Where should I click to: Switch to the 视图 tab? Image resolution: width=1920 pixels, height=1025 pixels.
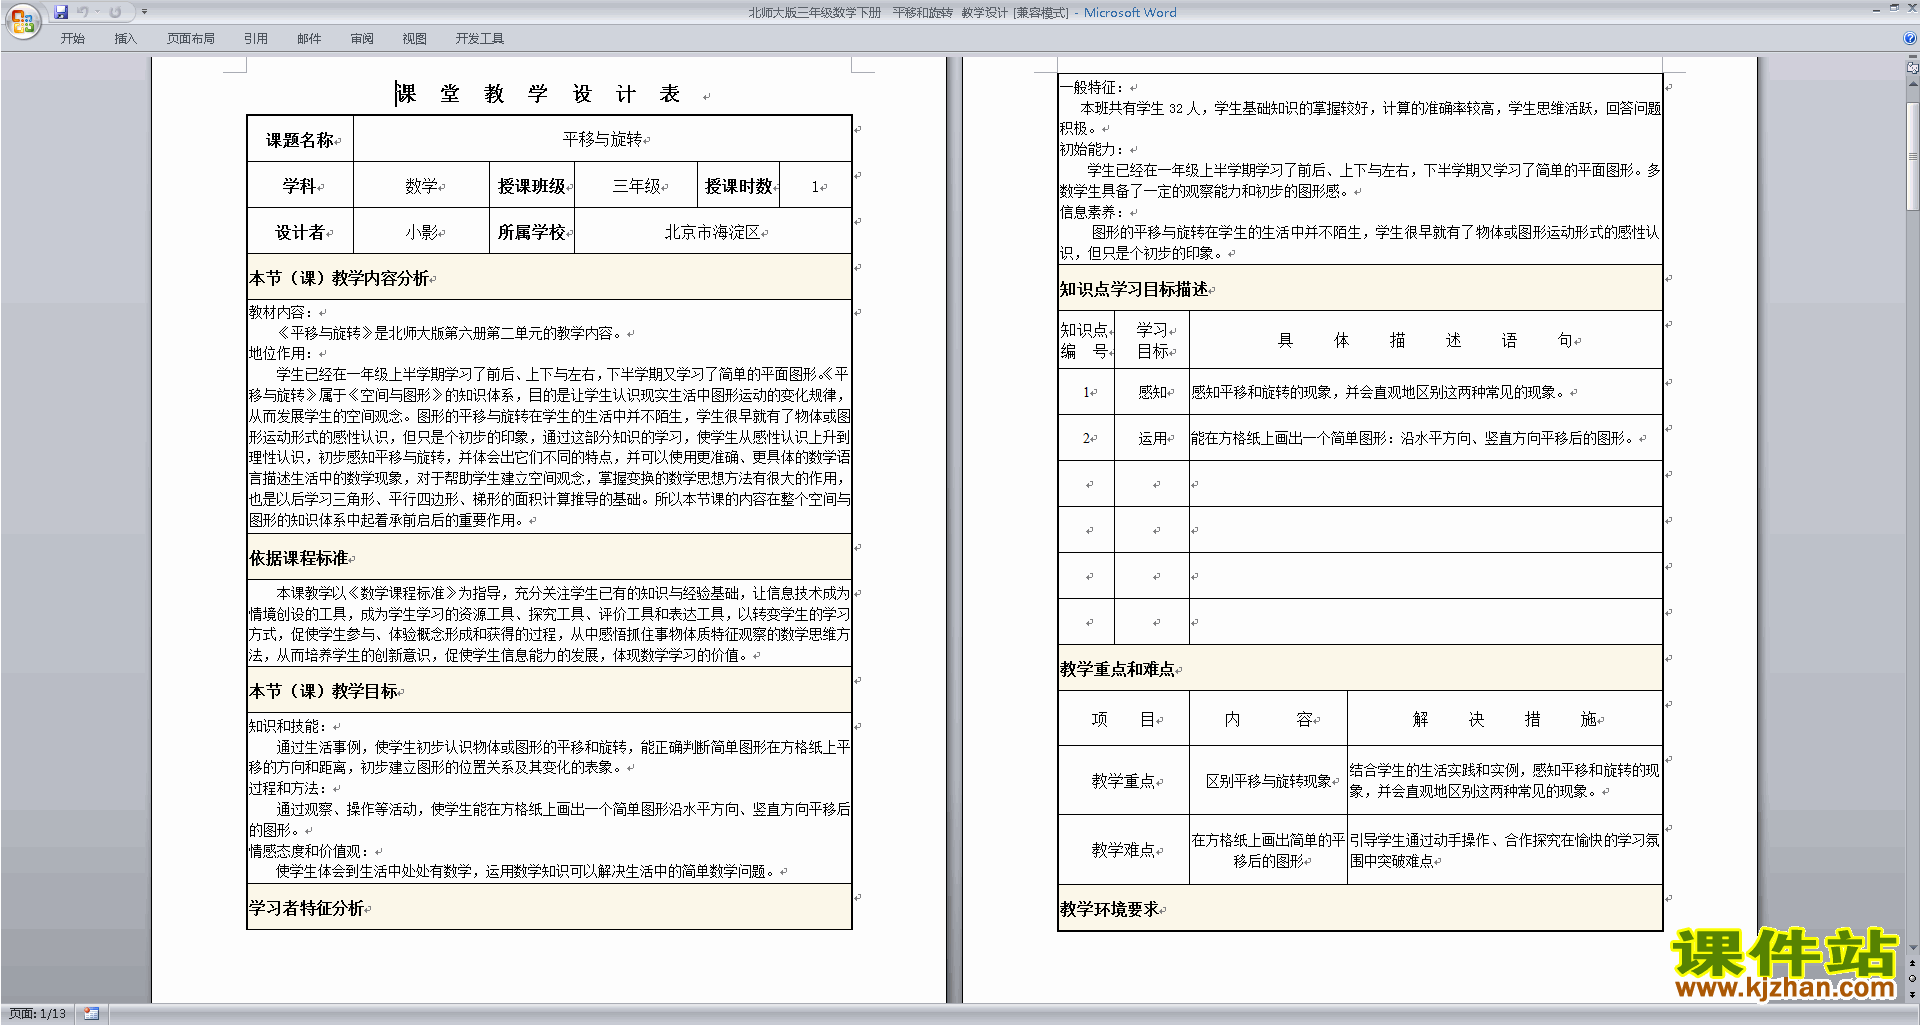[415, 39]
